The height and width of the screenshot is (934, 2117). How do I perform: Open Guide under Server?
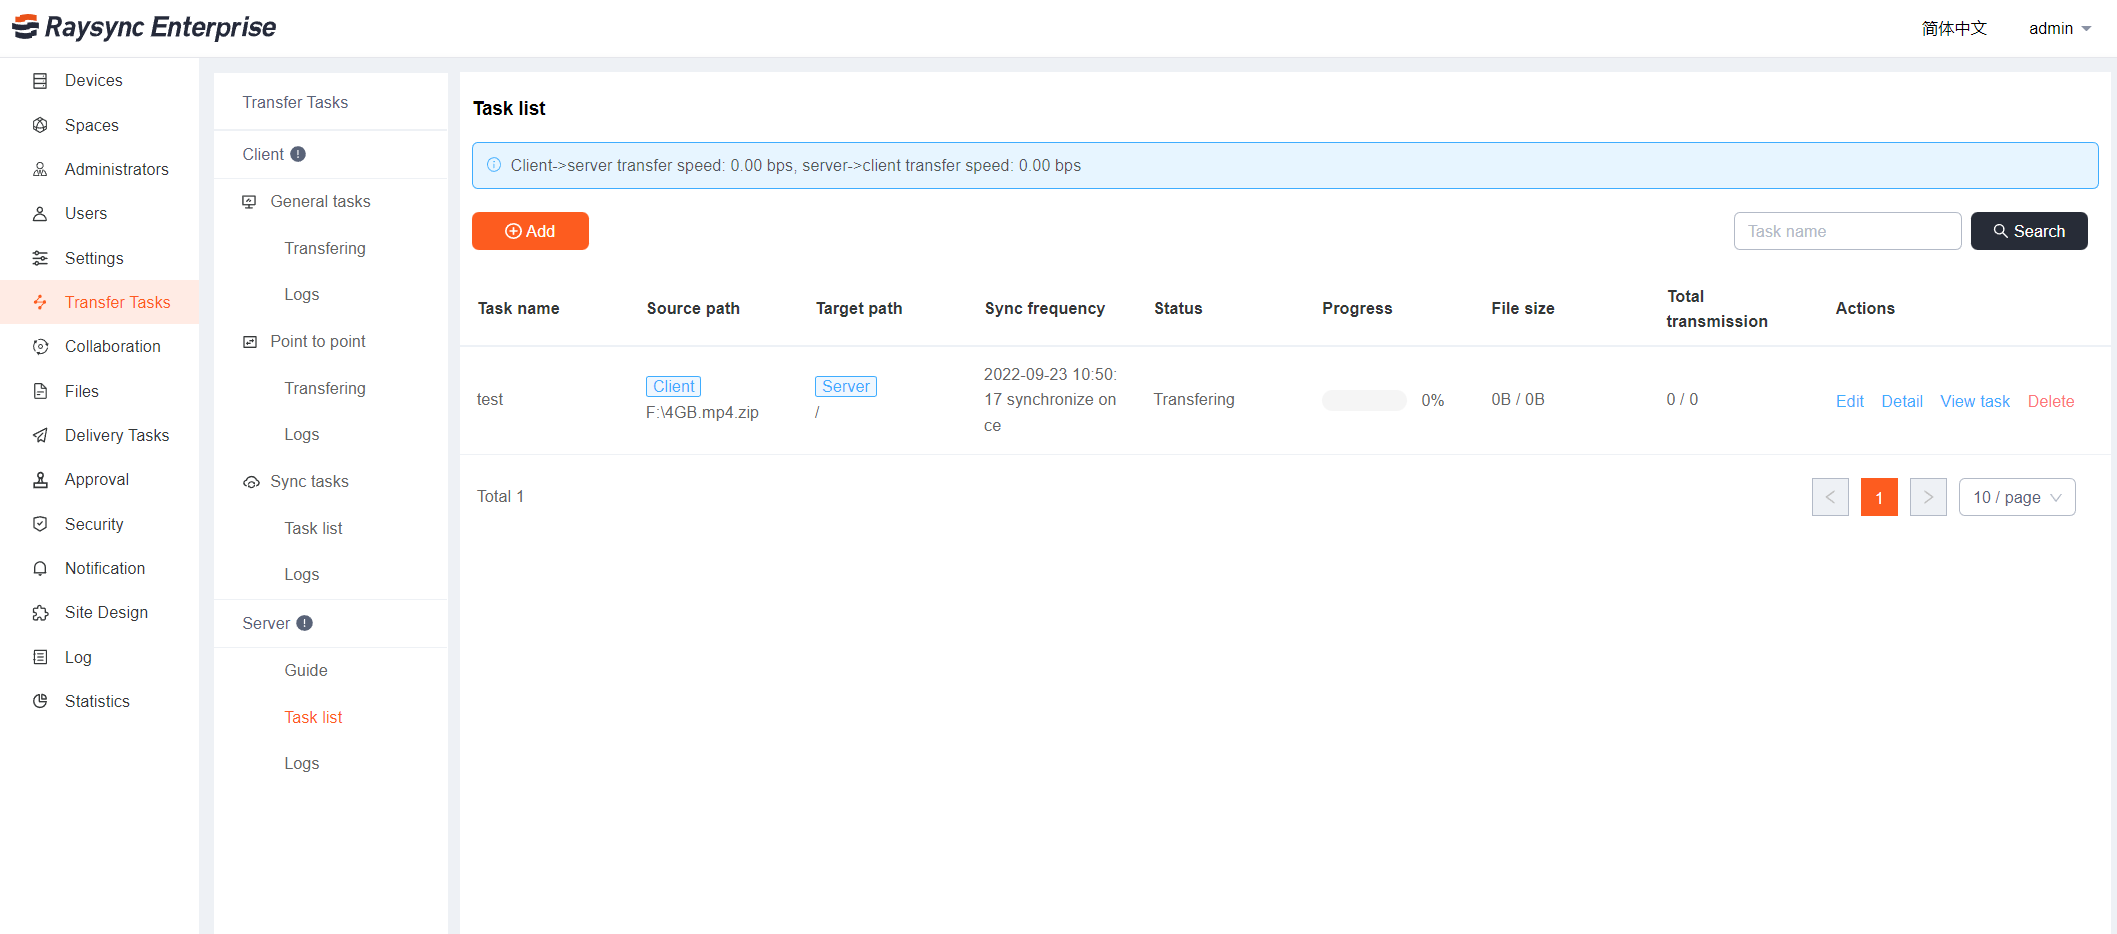tap(306, 670)
